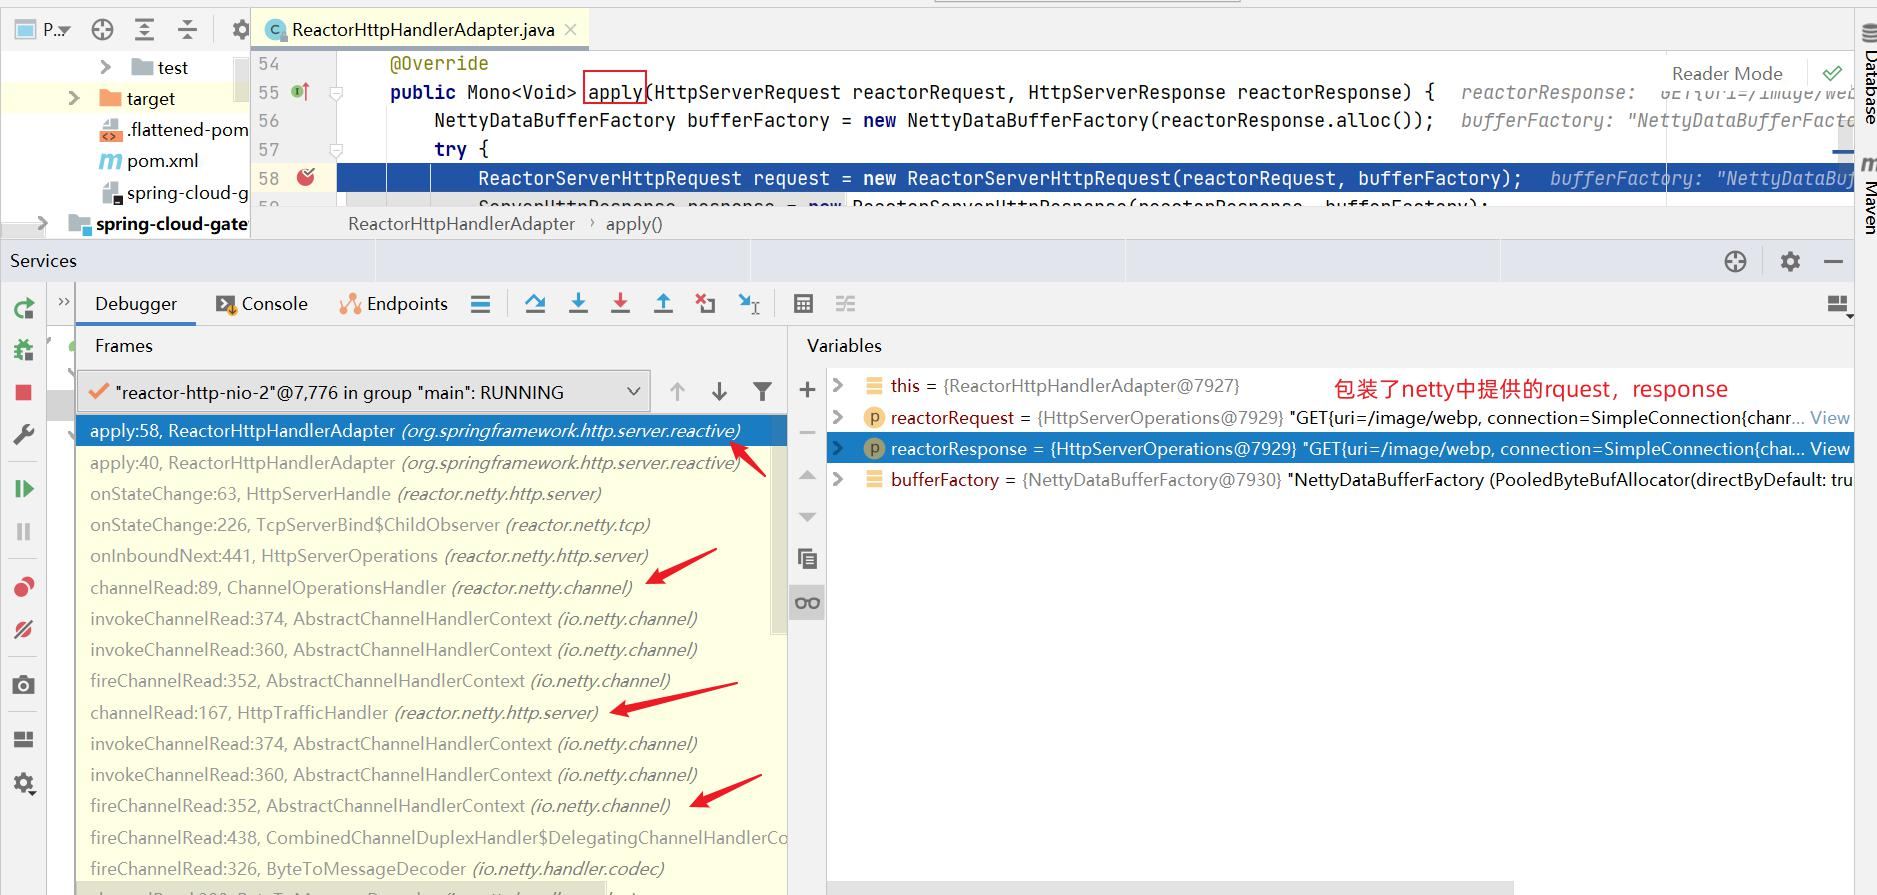1877x895 pixels.
Task: Open the Maven tool window
Action: 1868,196
